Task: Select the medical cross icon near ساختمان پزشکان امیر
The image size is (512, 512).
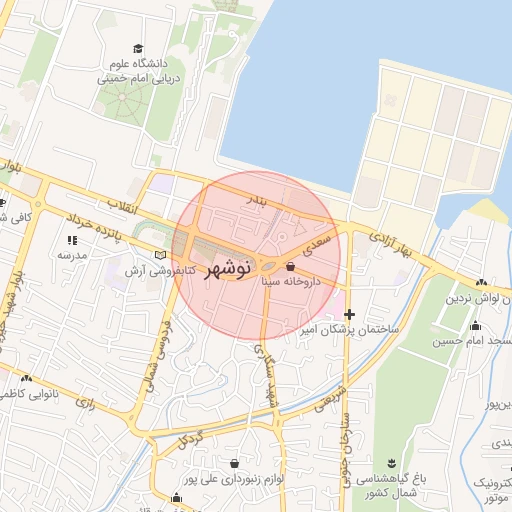Action: click(x=349, y=314)
